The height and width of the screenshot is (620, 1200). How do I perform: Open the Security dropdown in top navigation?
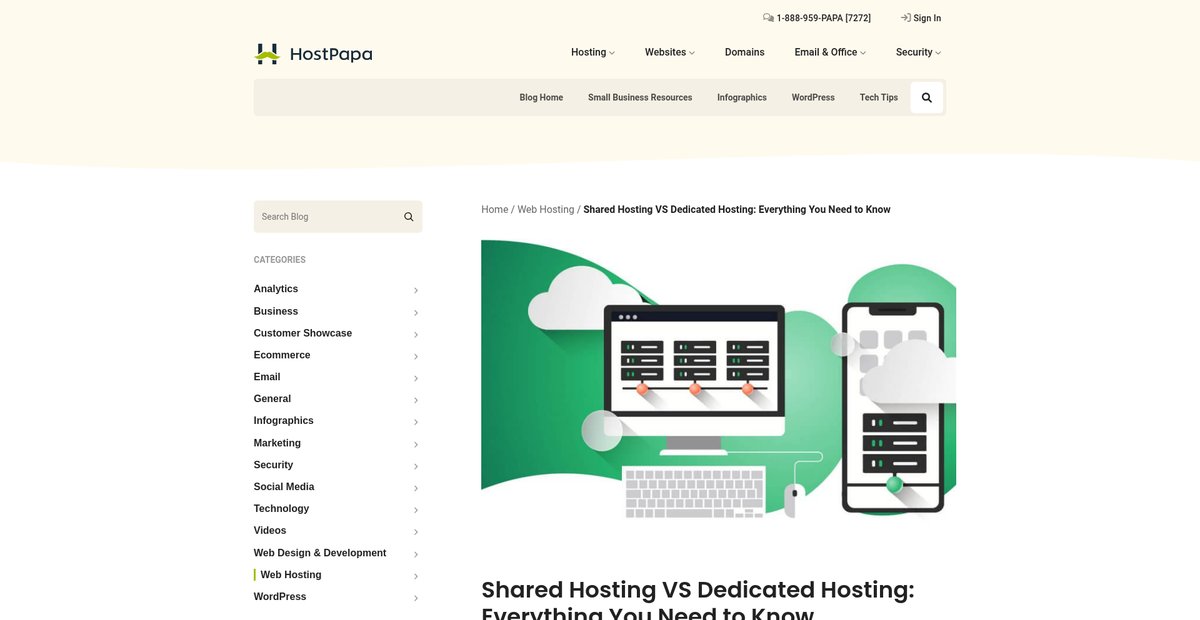click(918, 52)
